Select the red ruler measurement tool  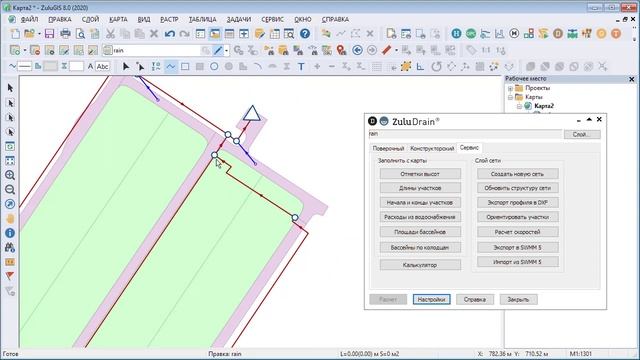tap(386, 50)
